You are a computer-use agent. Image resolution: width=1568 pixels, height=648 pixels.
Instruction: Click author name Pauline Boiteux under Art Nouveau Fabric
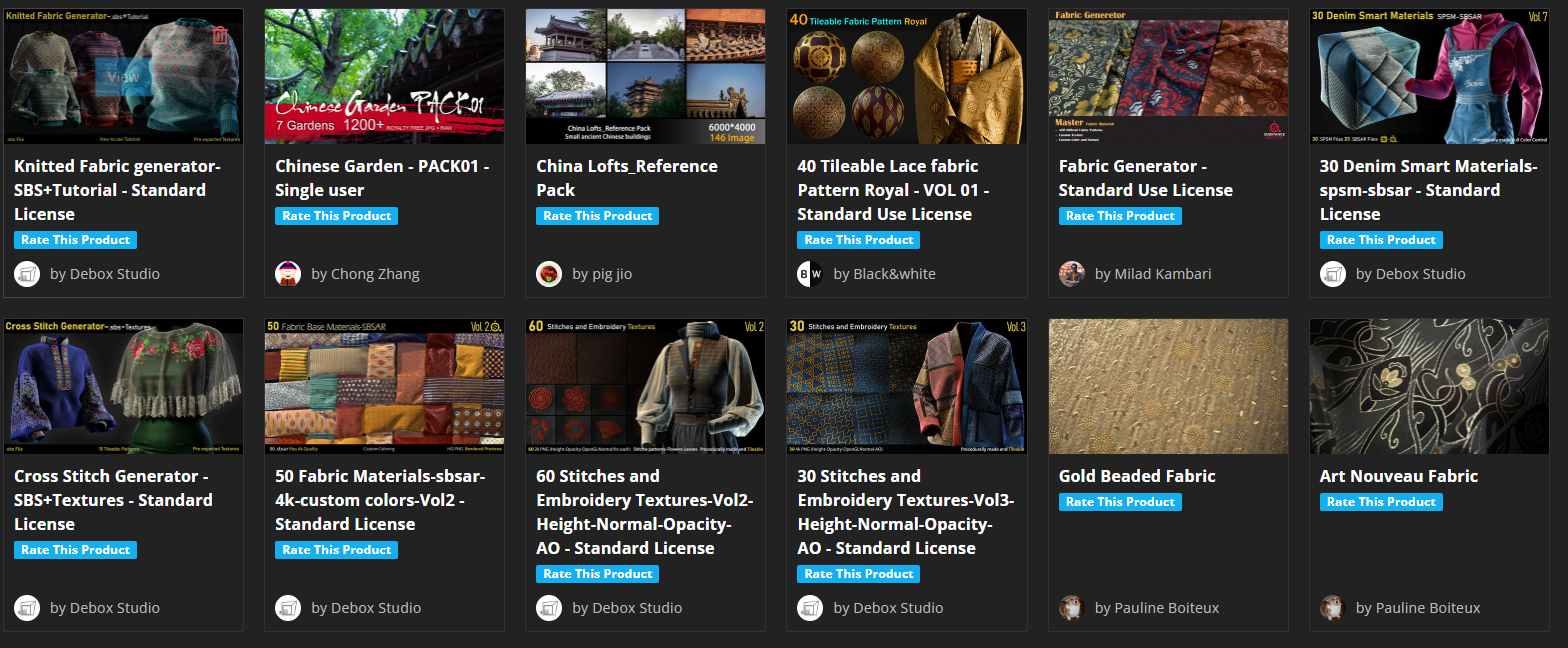(1417, 608)
